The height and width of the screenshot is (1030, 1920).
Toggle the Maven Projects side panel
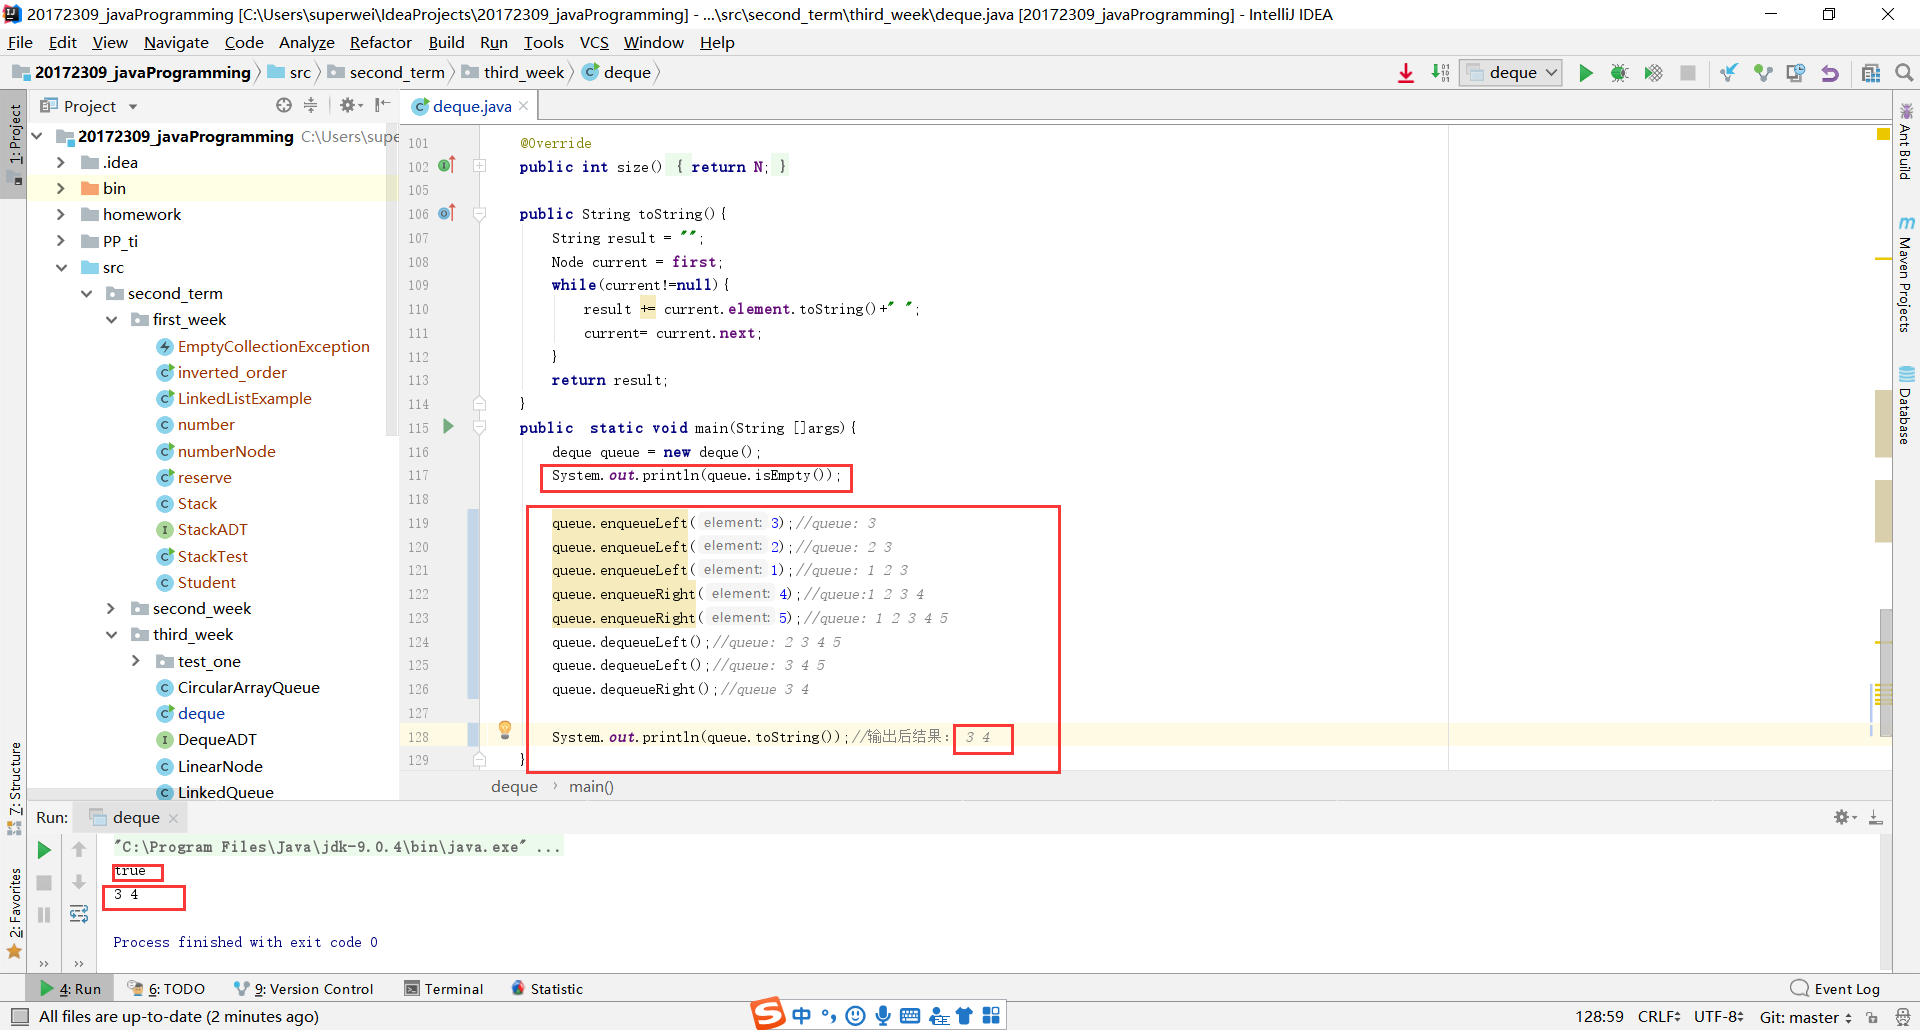1906,276
